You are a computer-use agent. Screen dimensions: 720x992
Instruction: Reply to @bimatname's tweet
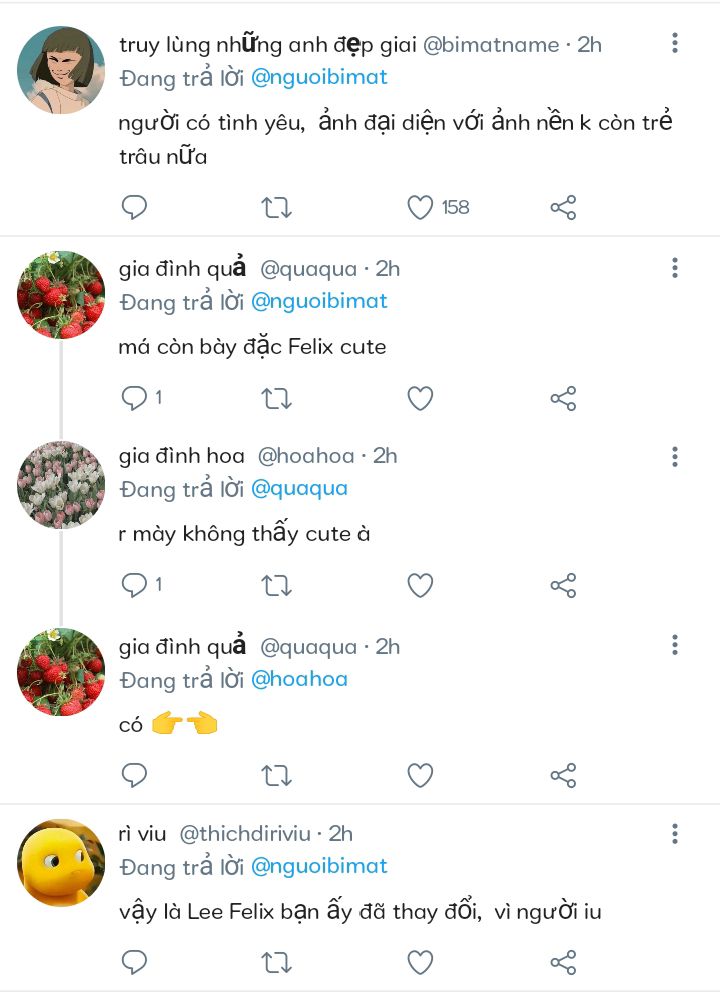[x=134, y=208]
